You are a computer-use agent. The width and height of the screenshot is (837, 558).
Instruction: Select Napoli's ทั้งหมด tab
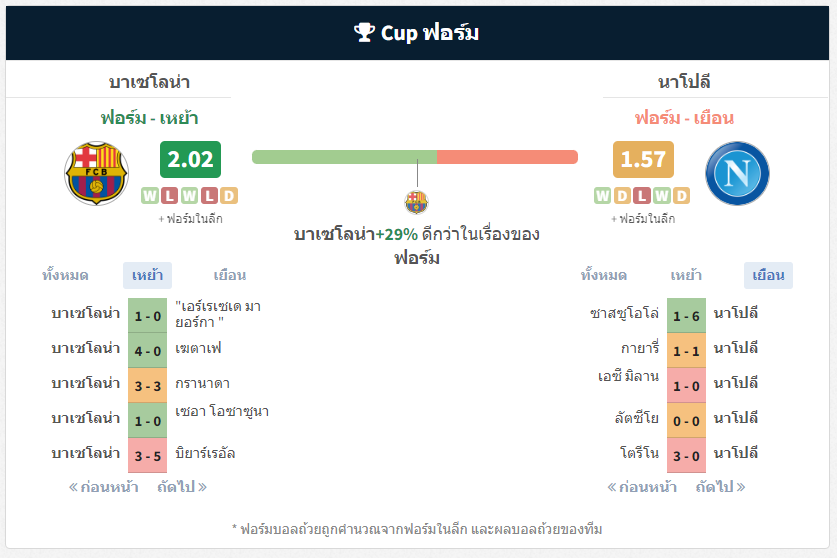pyautogui.click(x=604, y=276)
